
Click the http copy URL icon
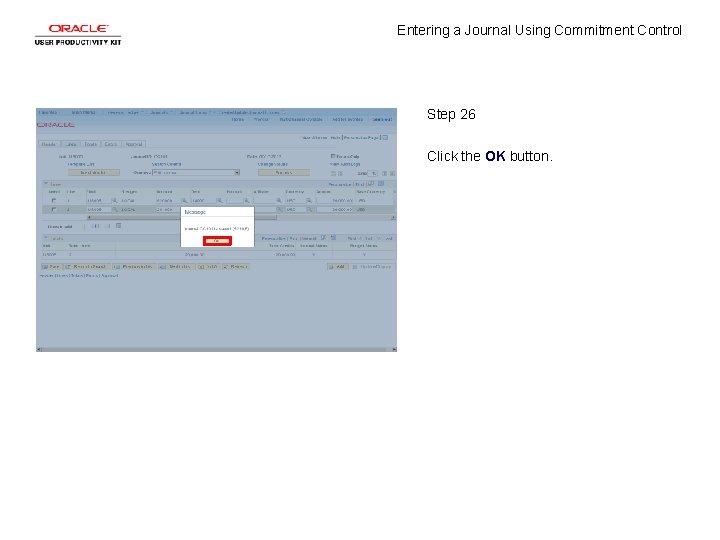point(385,138)
